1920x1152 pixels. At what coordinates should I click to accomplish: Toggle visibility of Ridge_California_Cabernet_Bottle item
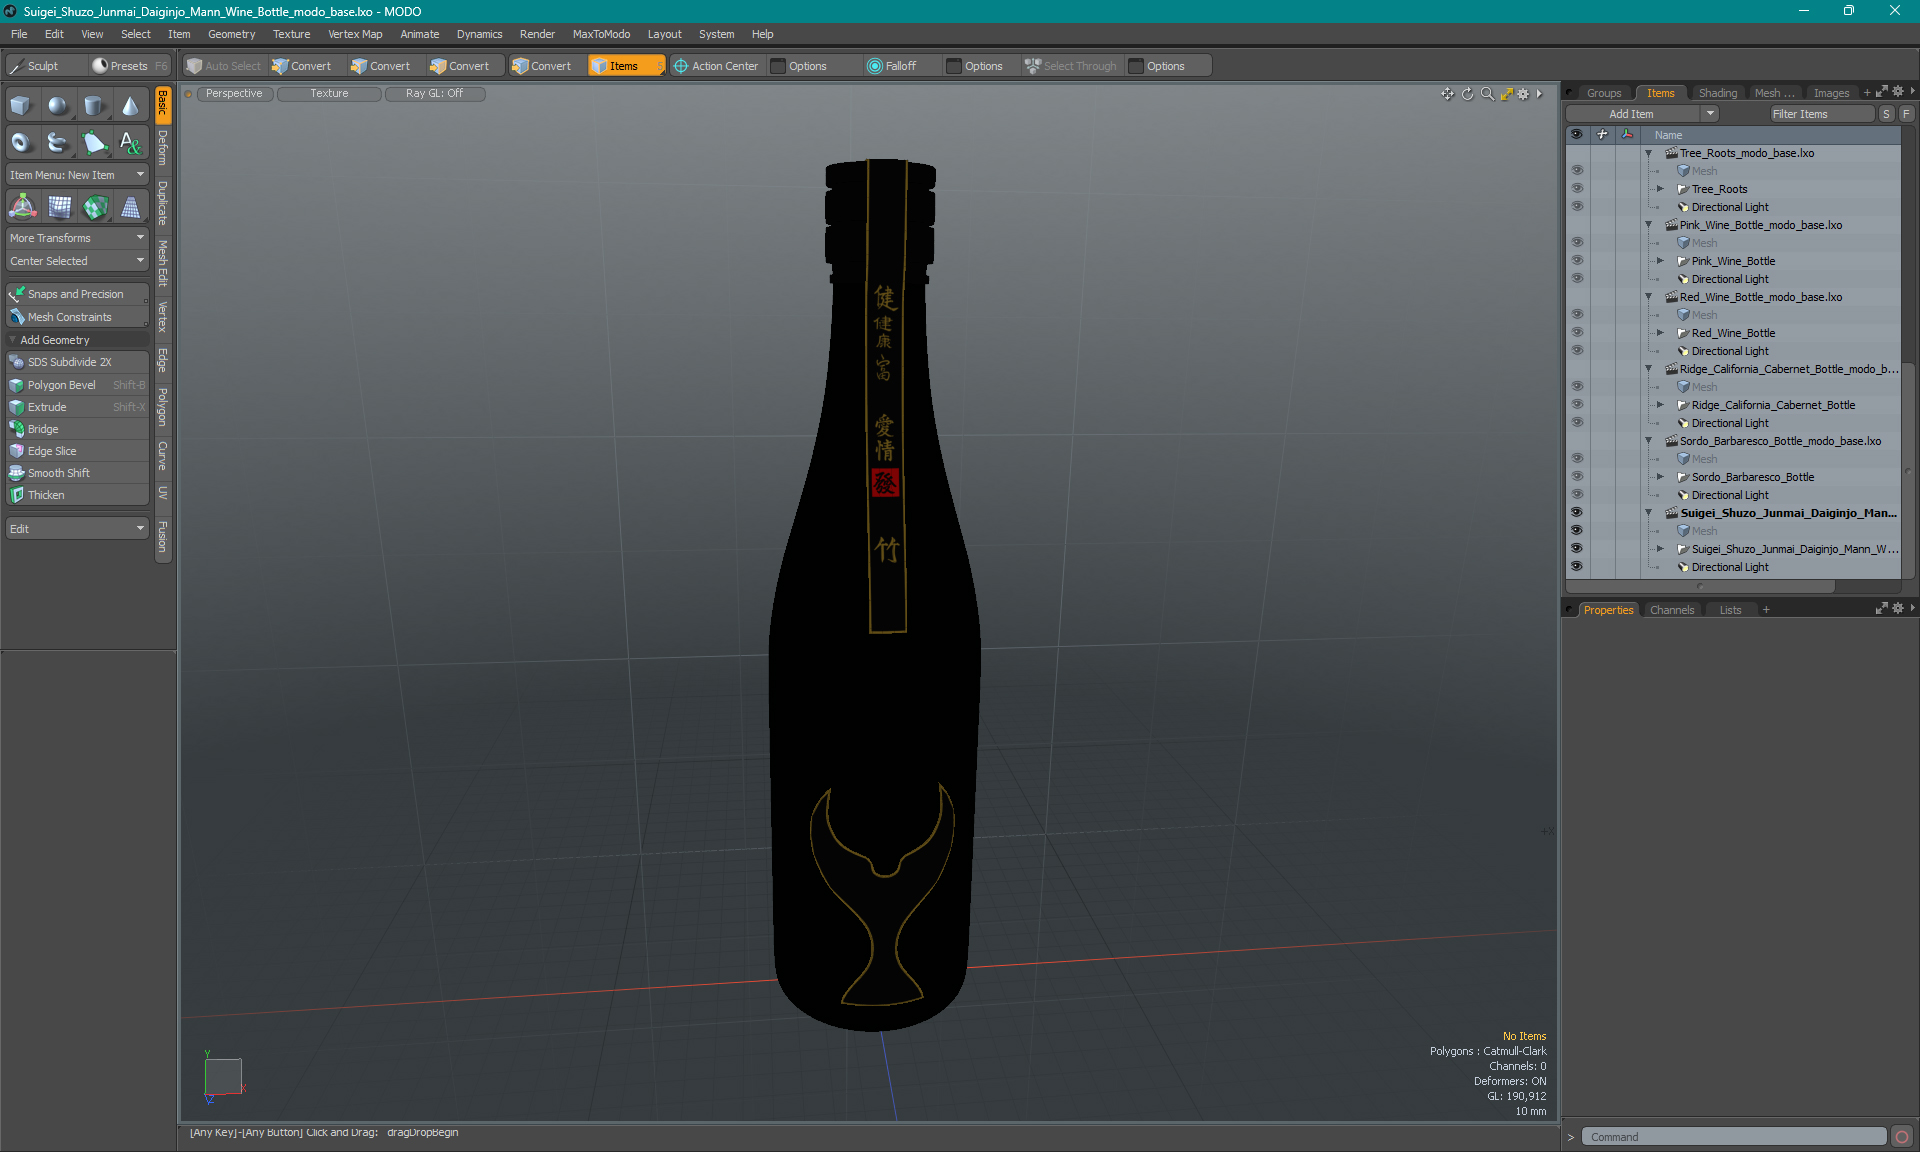pos(1577,405)
